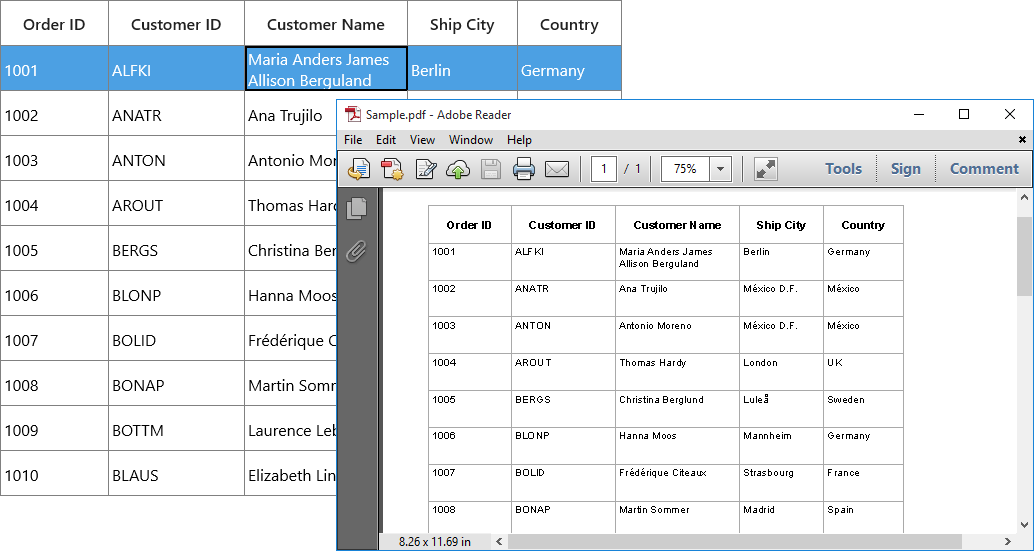The height and width of the screenshot is (551, 1034).
Task: Select the BONAP cell in the grid
Action: click(x=176, y=383)
